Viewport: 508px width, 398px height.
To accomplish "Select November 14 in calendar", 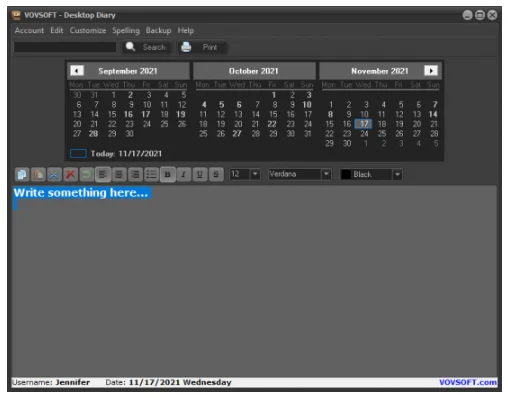I will [433, 114].
